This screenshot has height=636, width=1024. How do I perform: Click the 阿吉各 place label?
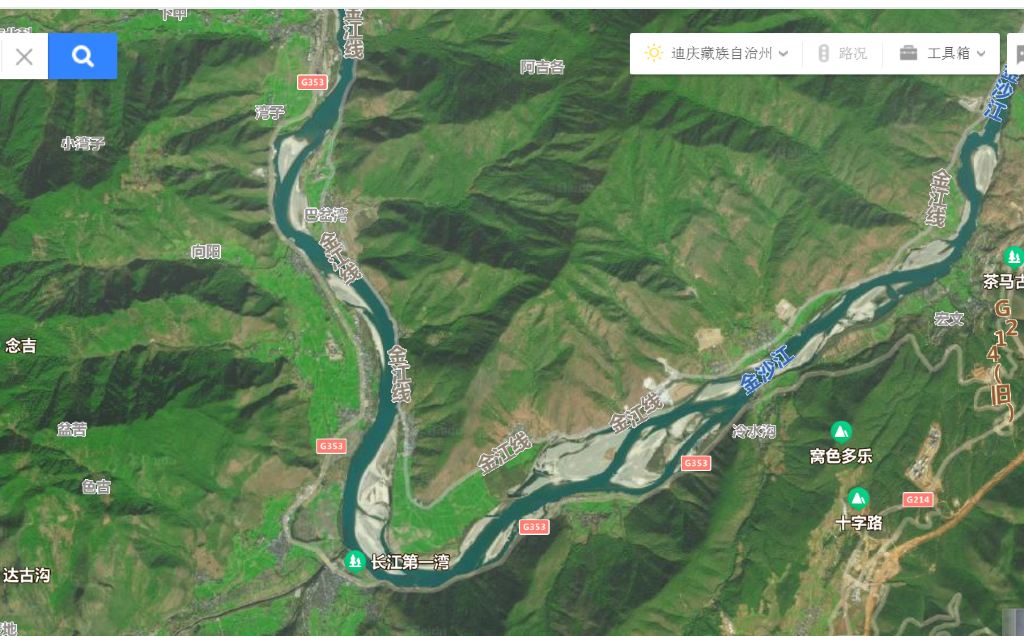pyautogui.click(x=542, y=67)
